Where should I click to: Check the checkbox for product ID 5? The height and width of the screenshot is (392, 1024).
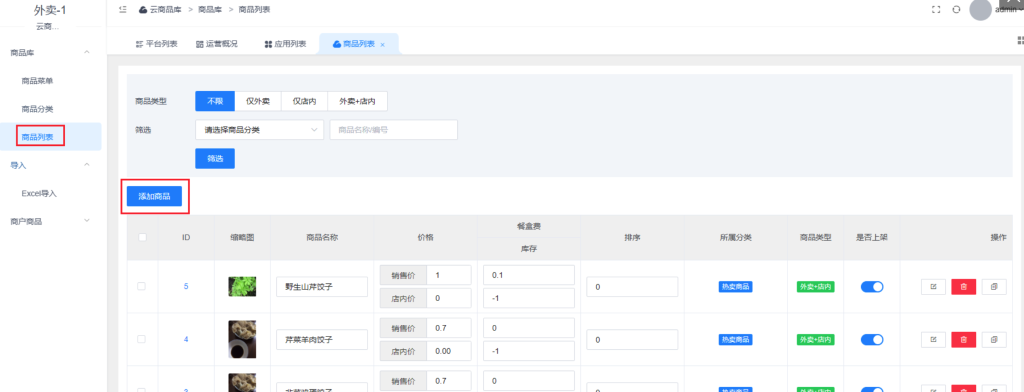142,287
